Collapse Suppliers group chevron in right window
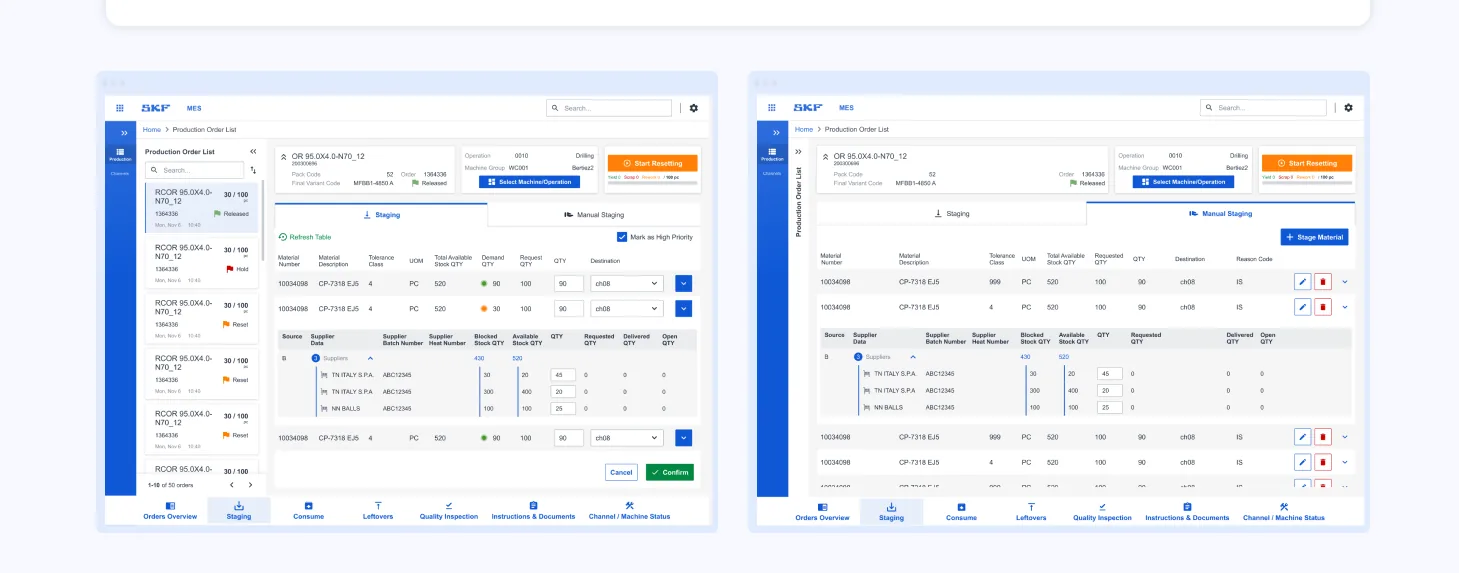The image size is (1459, 573). (x=912, y=356)
